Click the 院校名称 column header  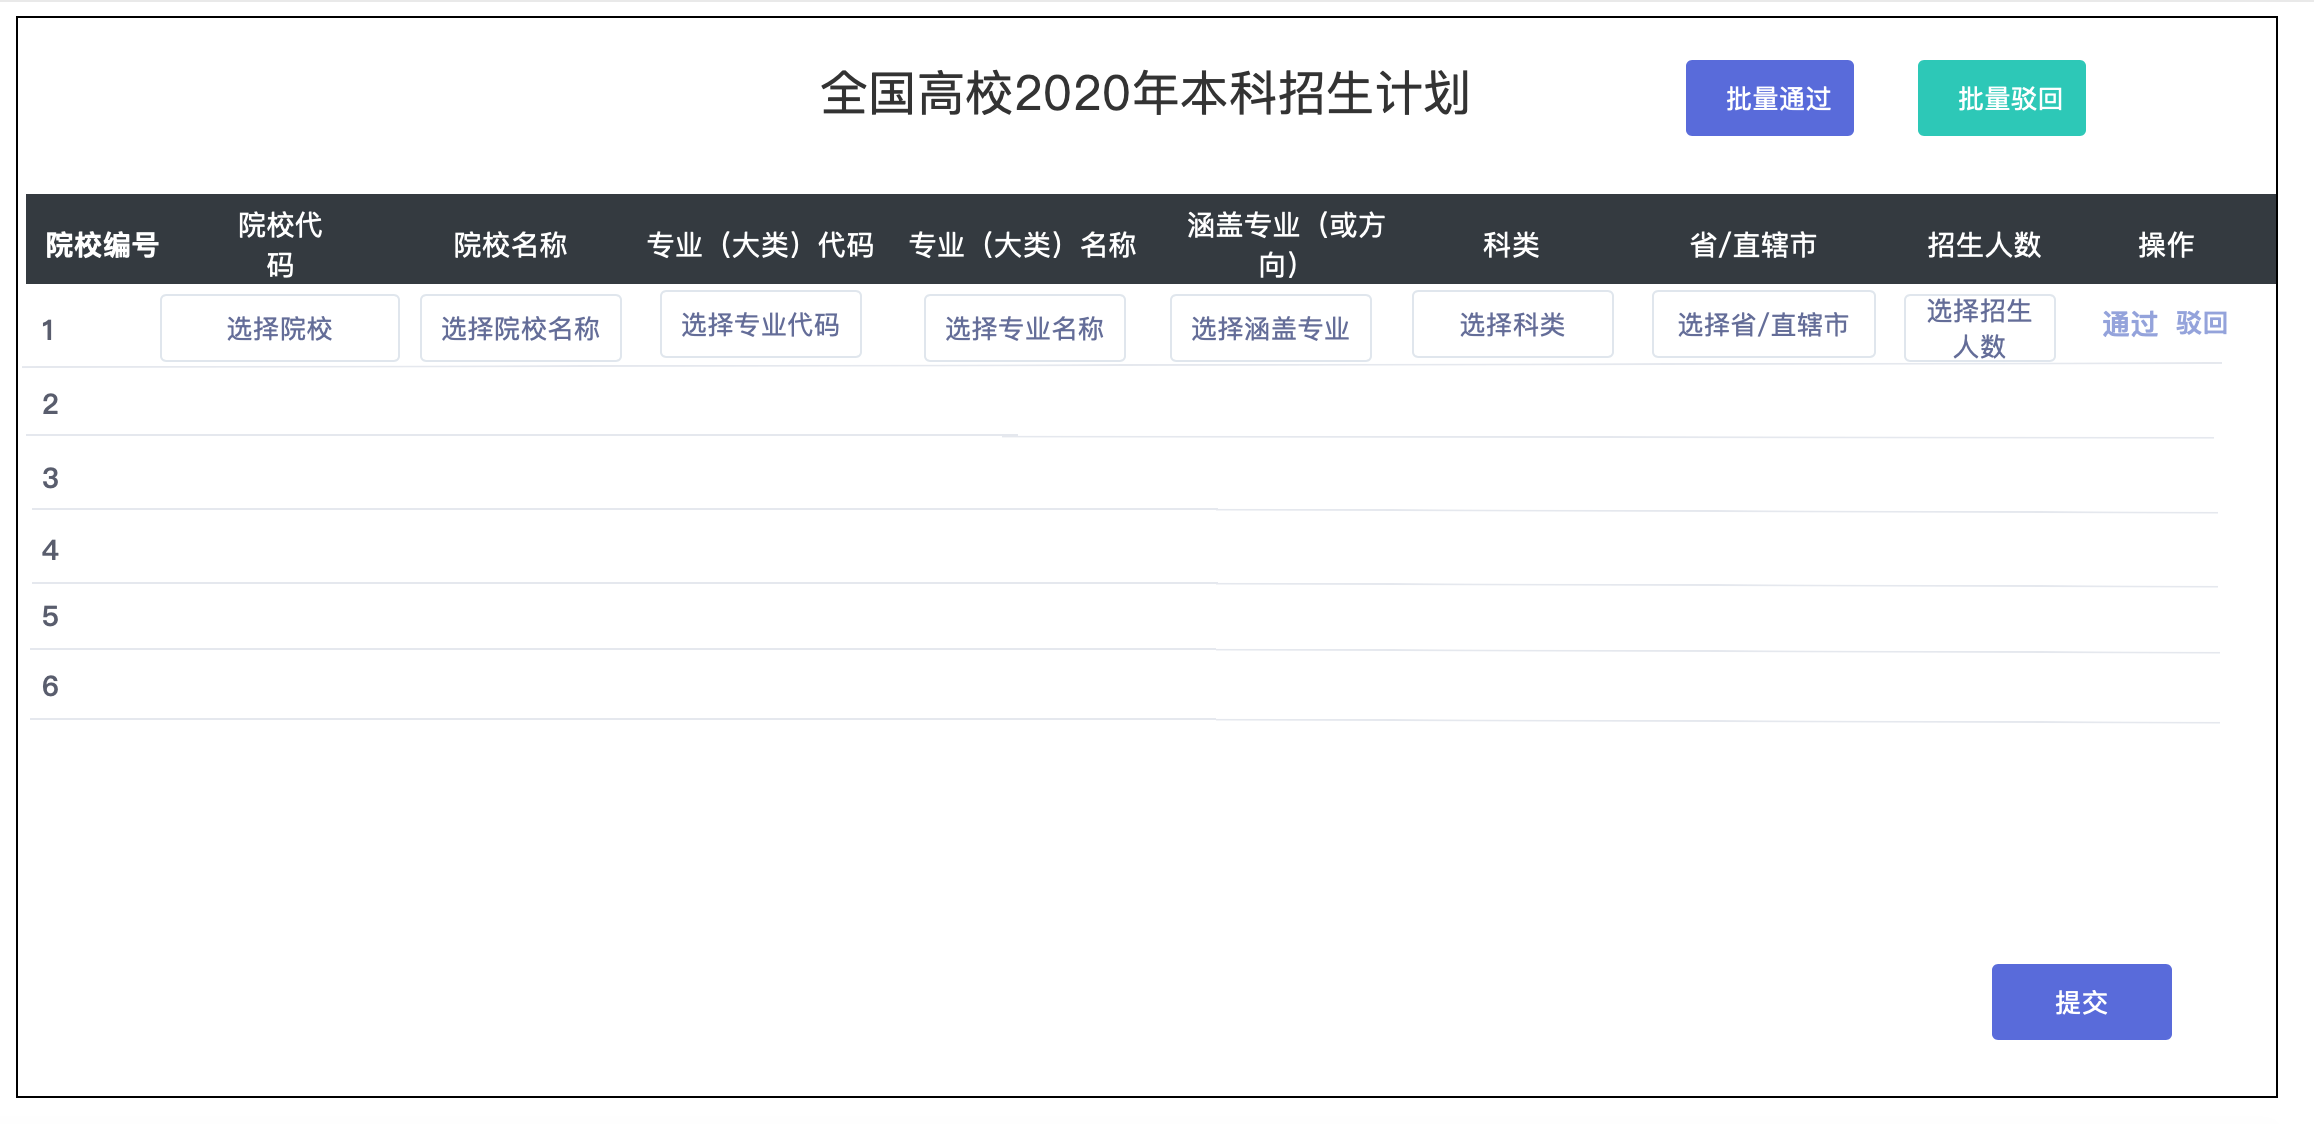[x=510, y=244]
